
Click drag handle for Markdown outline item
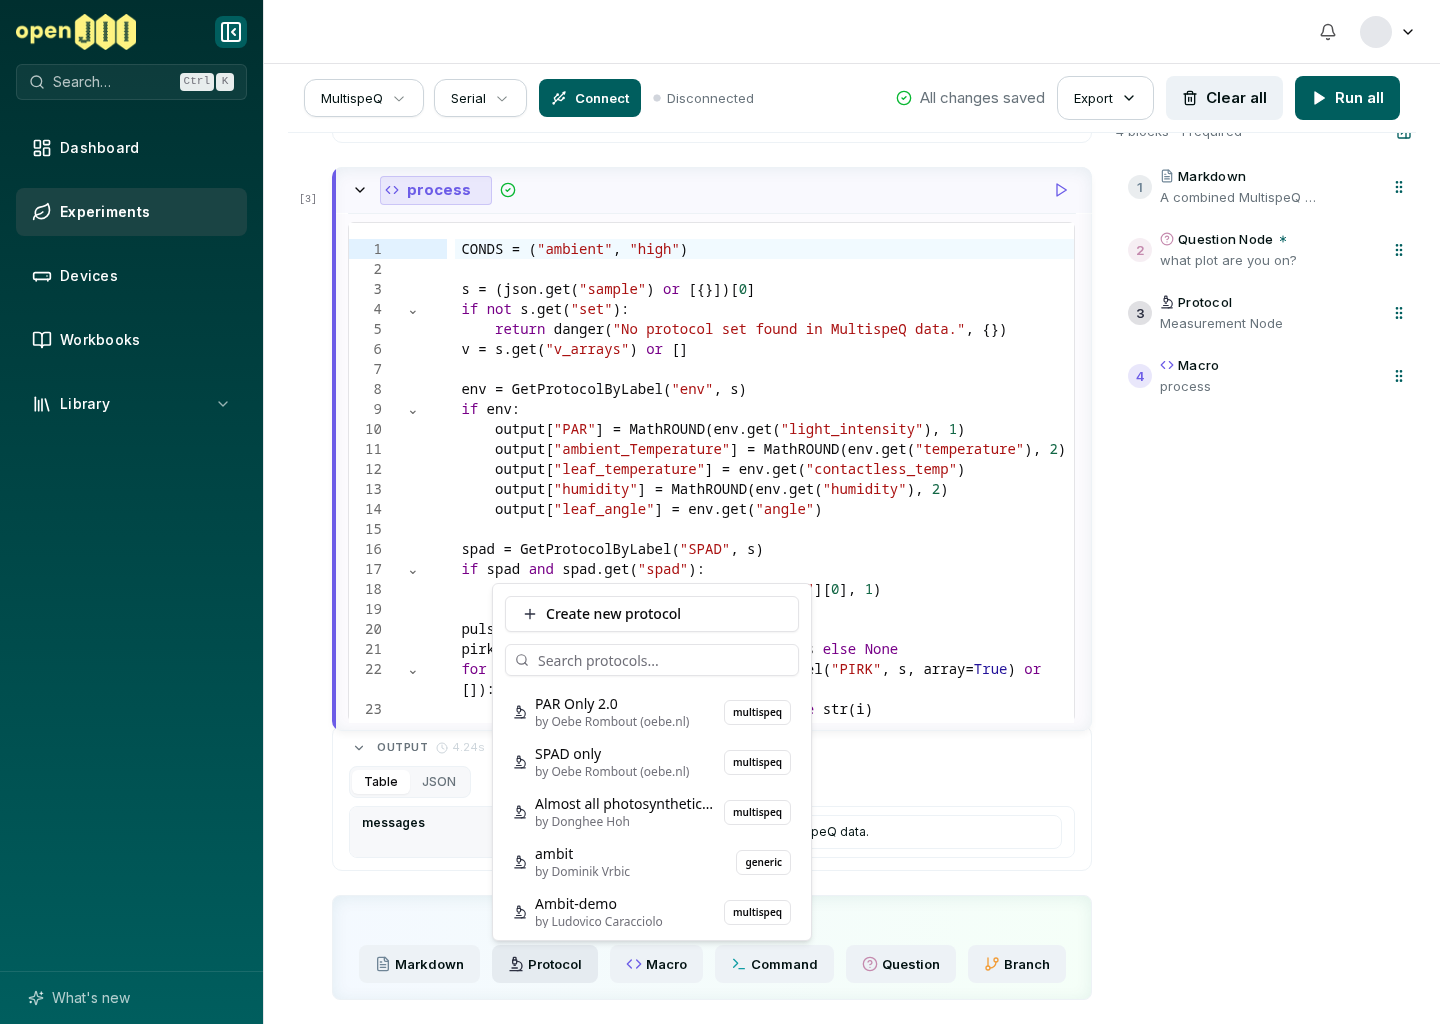1399,187
